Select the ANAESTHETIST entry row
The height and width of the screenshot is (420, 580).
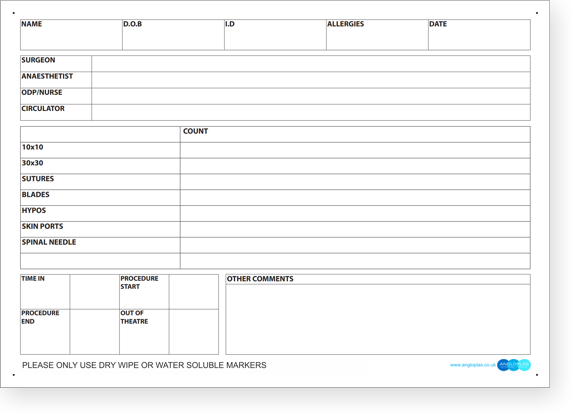[x=311, y=80]
